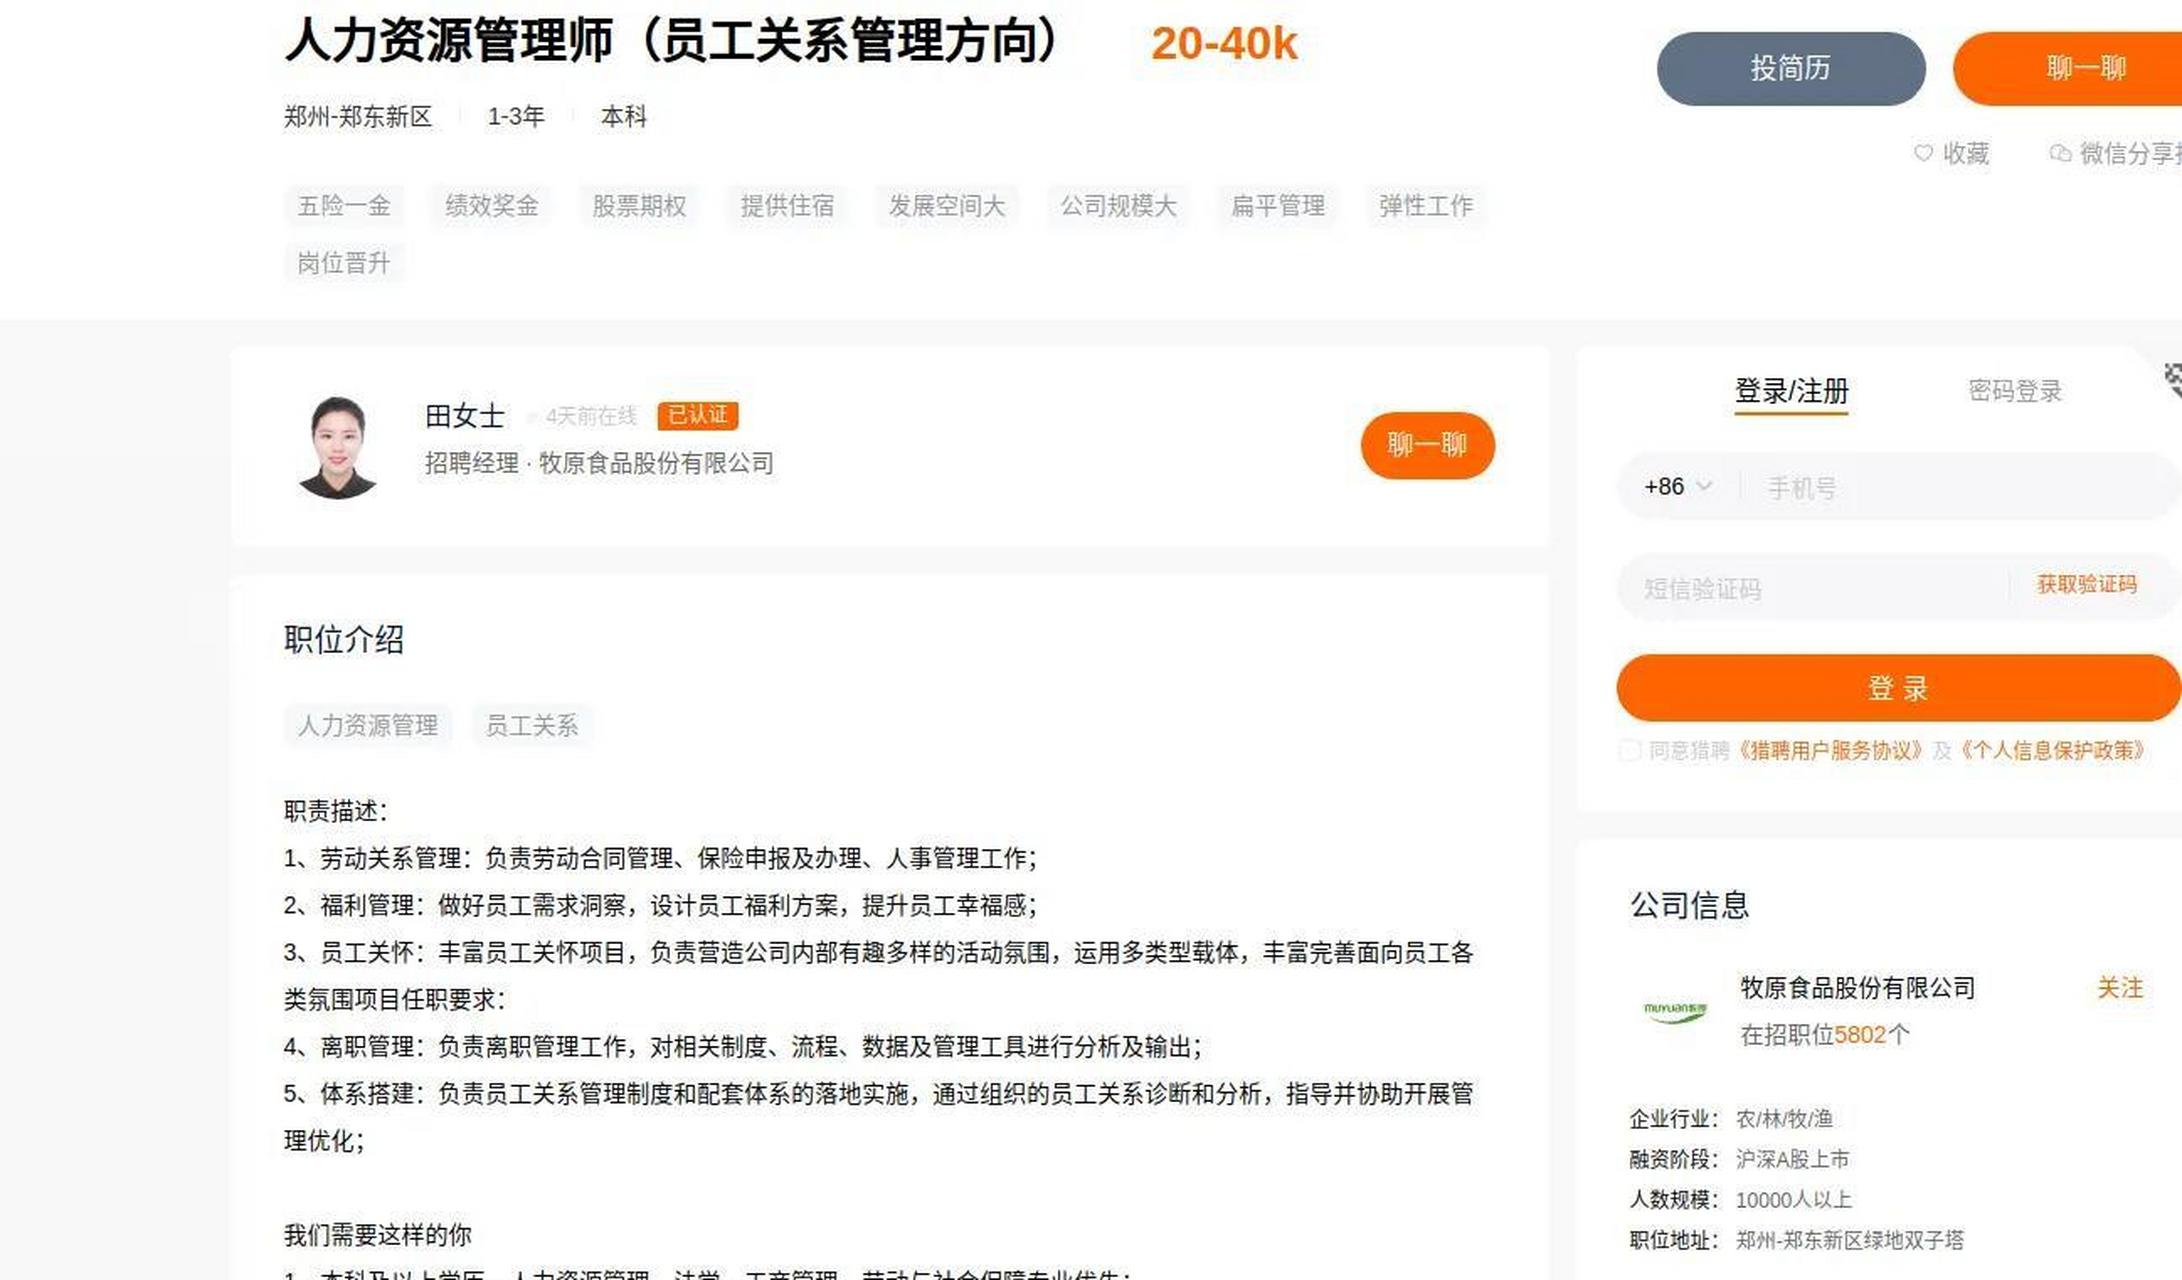The height and width of the screenshot is (1280, 2182).
Task: Click the 4天前在线 status text
Action: pos(591,416)
